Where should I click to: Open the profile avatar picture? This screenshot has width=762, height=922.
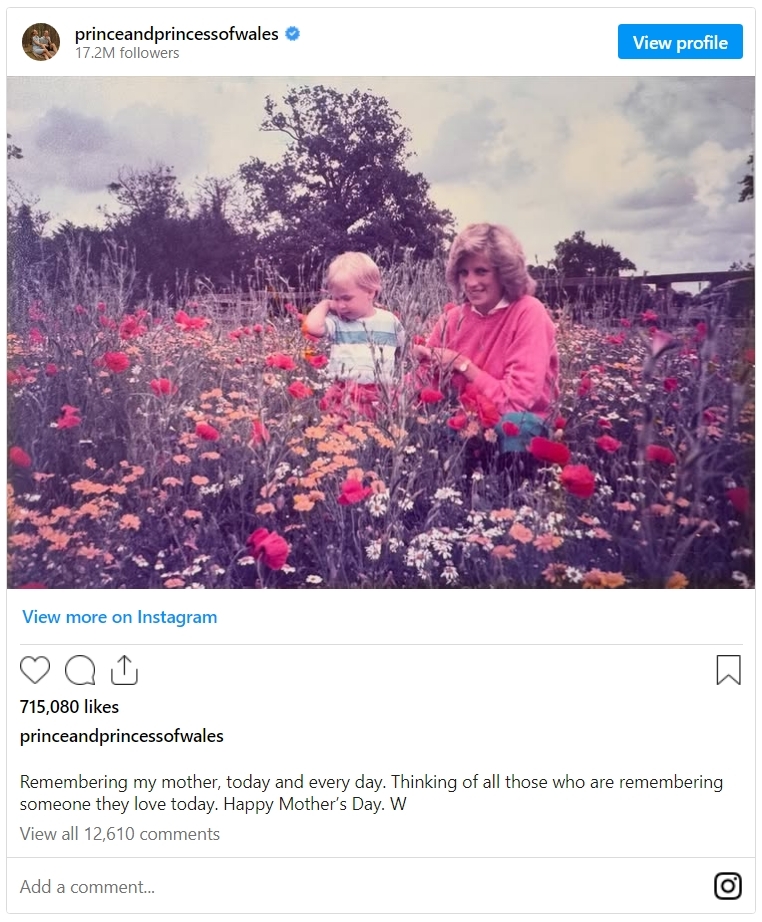[x=41, y=42]
